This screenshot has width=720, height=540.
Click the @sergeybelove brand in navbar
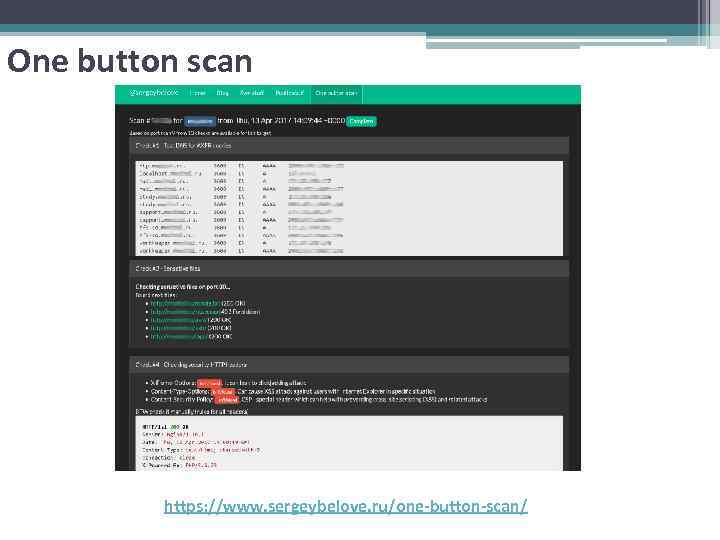[154, 93]
